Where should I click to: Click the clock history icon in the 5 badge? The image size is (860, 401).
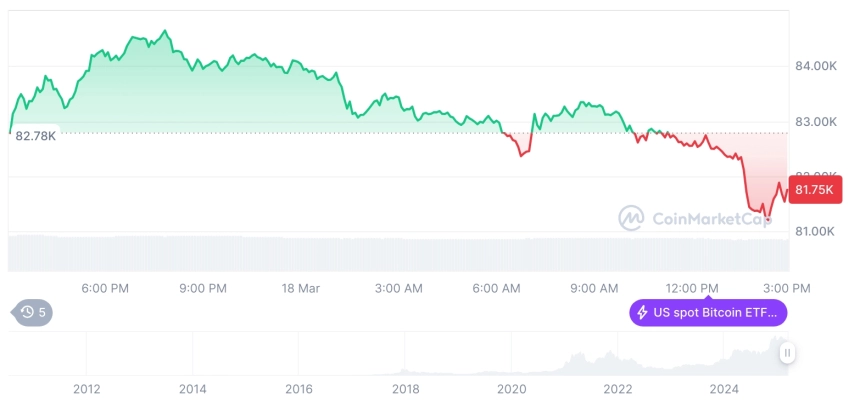pyautogui.click(x=27, y=313)
